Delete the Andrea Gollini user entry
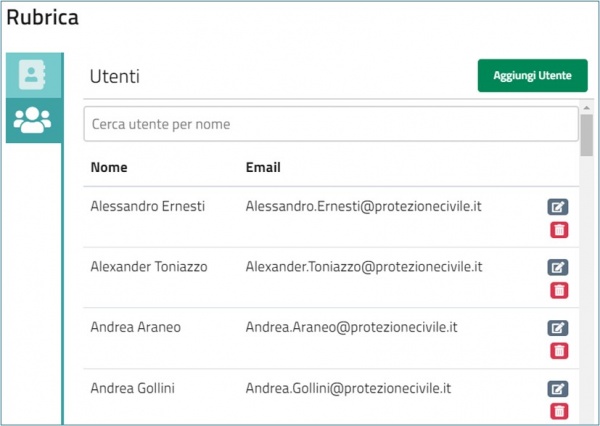 (559, 411)
